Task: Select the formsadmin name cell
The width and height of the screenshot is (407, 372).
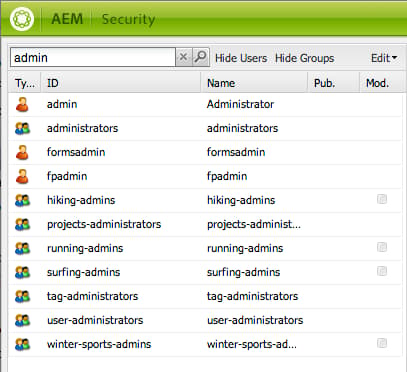Action: (x=236, y=152)
